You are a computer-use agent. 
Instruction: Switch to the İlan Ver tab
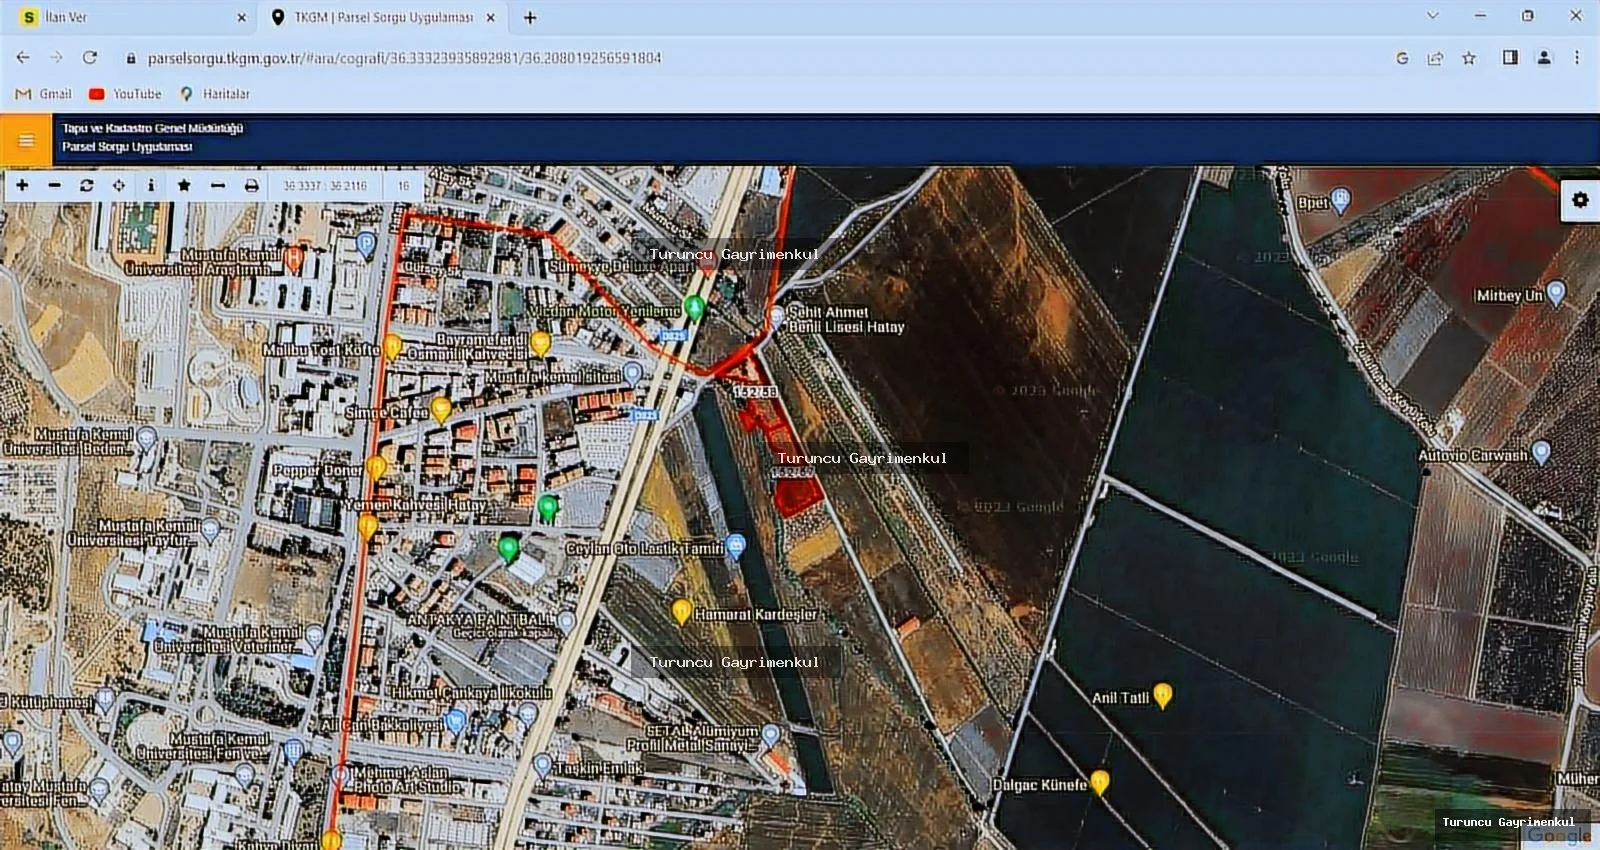click(x=130, y=17)
